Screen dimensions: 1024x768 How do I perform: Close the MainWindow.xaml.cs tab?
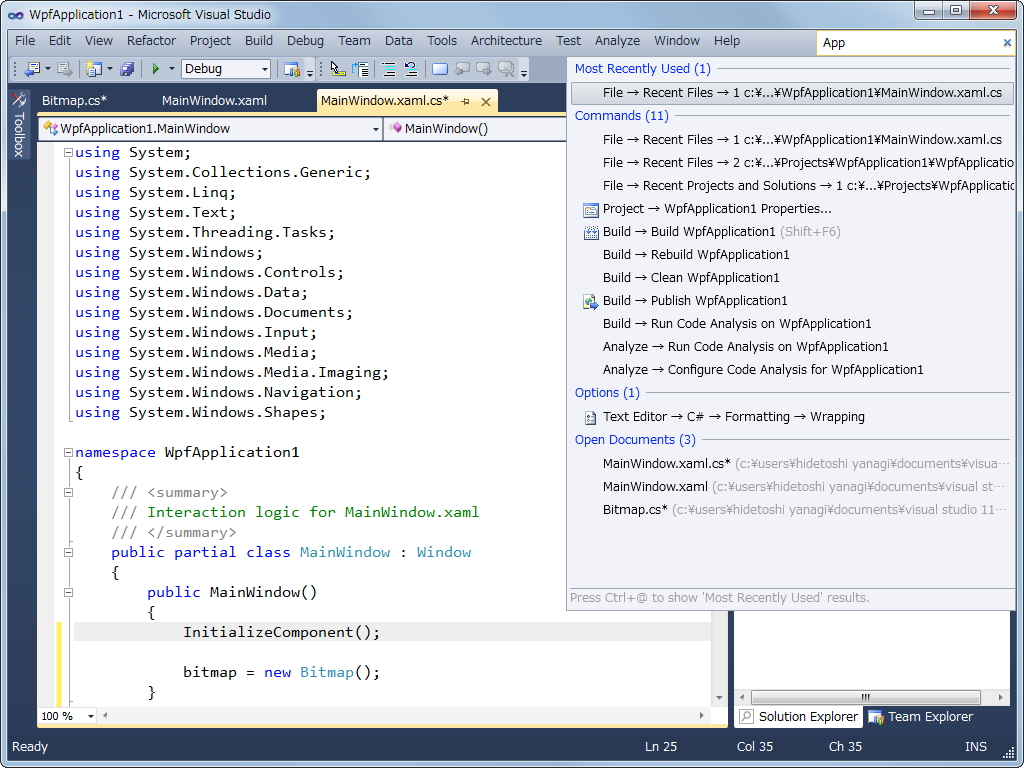(486, 101)
